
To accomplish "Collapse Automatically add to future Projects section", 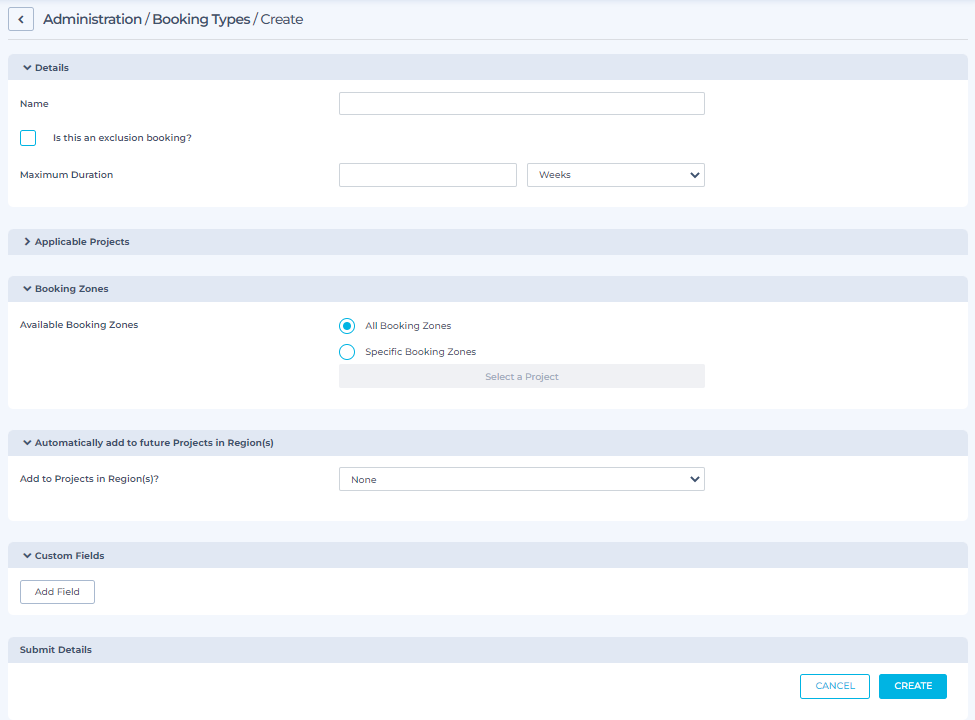I will [27, 443].
